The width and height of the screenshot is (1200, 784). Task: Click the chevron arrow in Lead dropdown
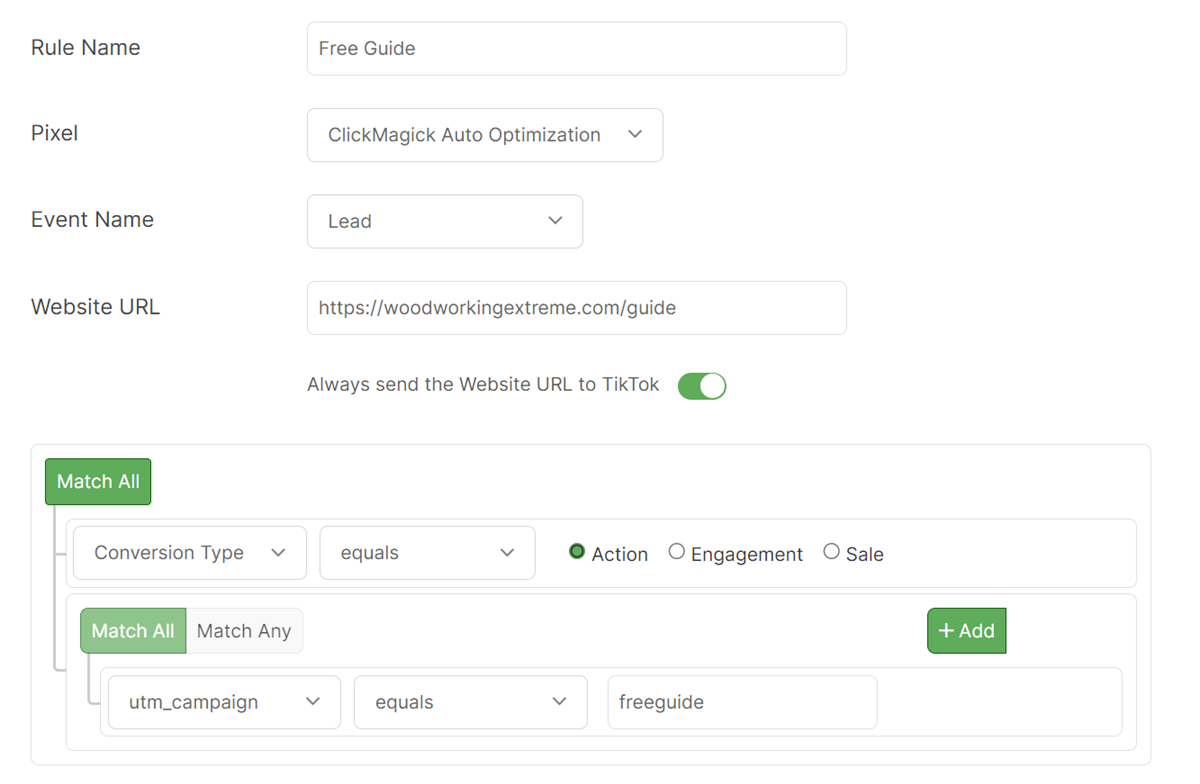[x=556, y=221]
